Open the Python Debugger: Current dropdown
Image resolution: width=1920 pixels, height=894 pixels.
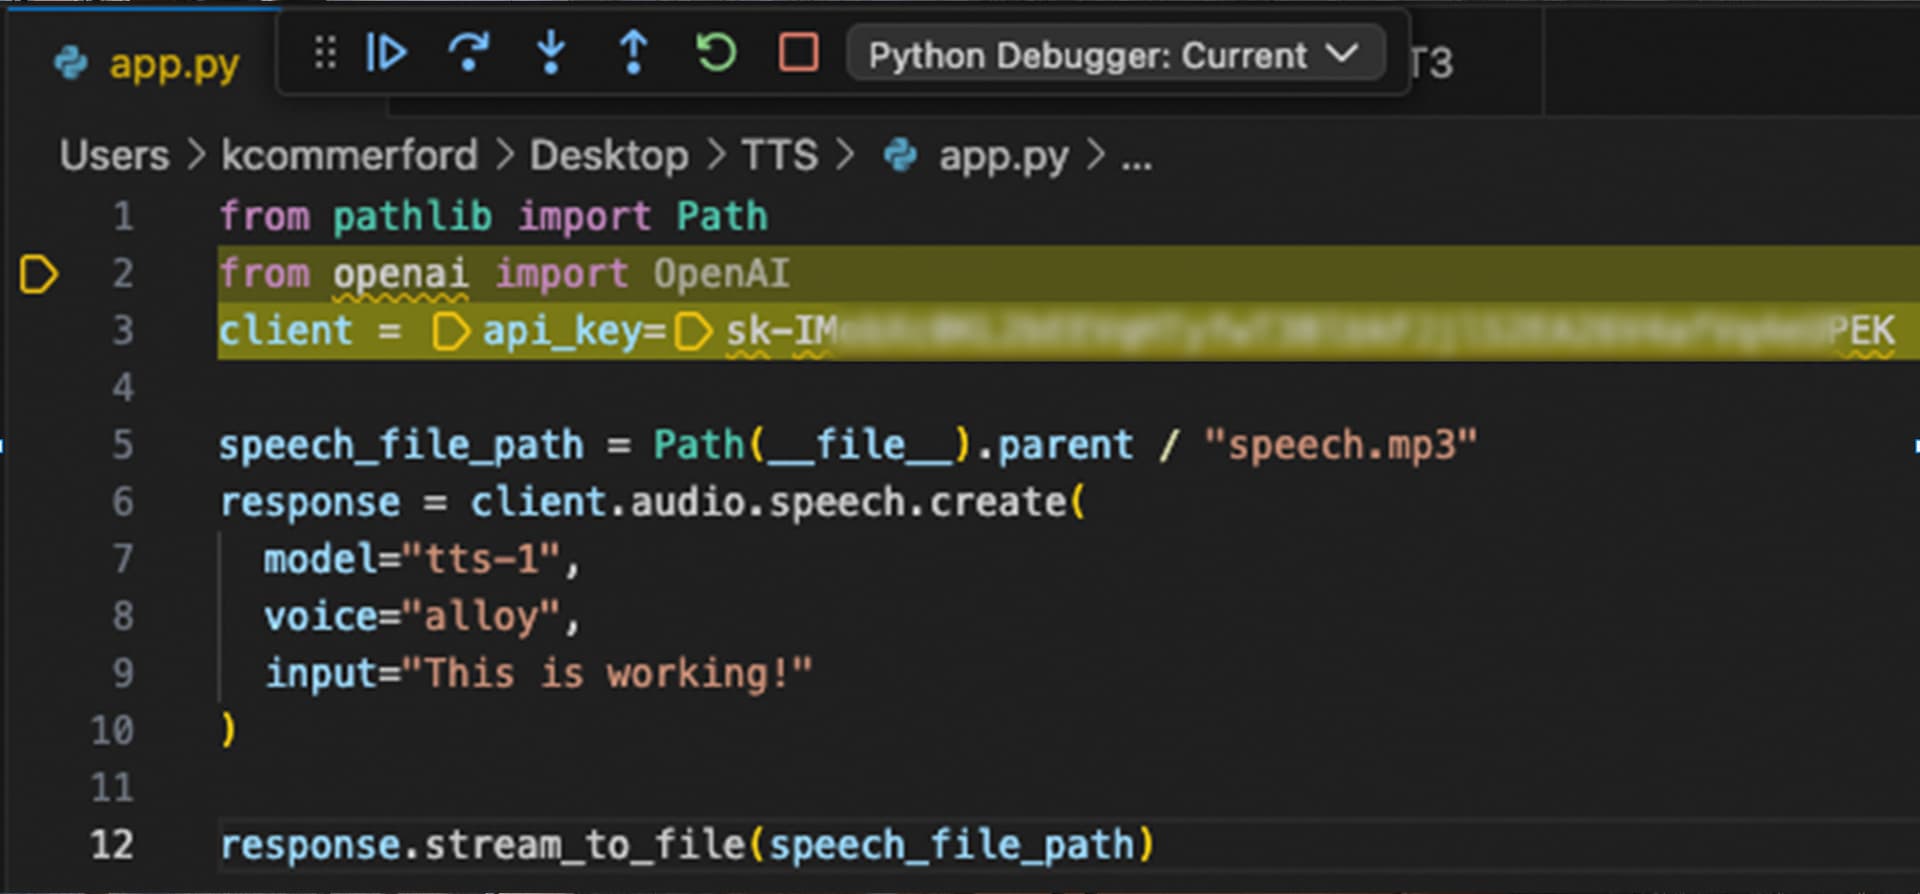[1115, 55]
